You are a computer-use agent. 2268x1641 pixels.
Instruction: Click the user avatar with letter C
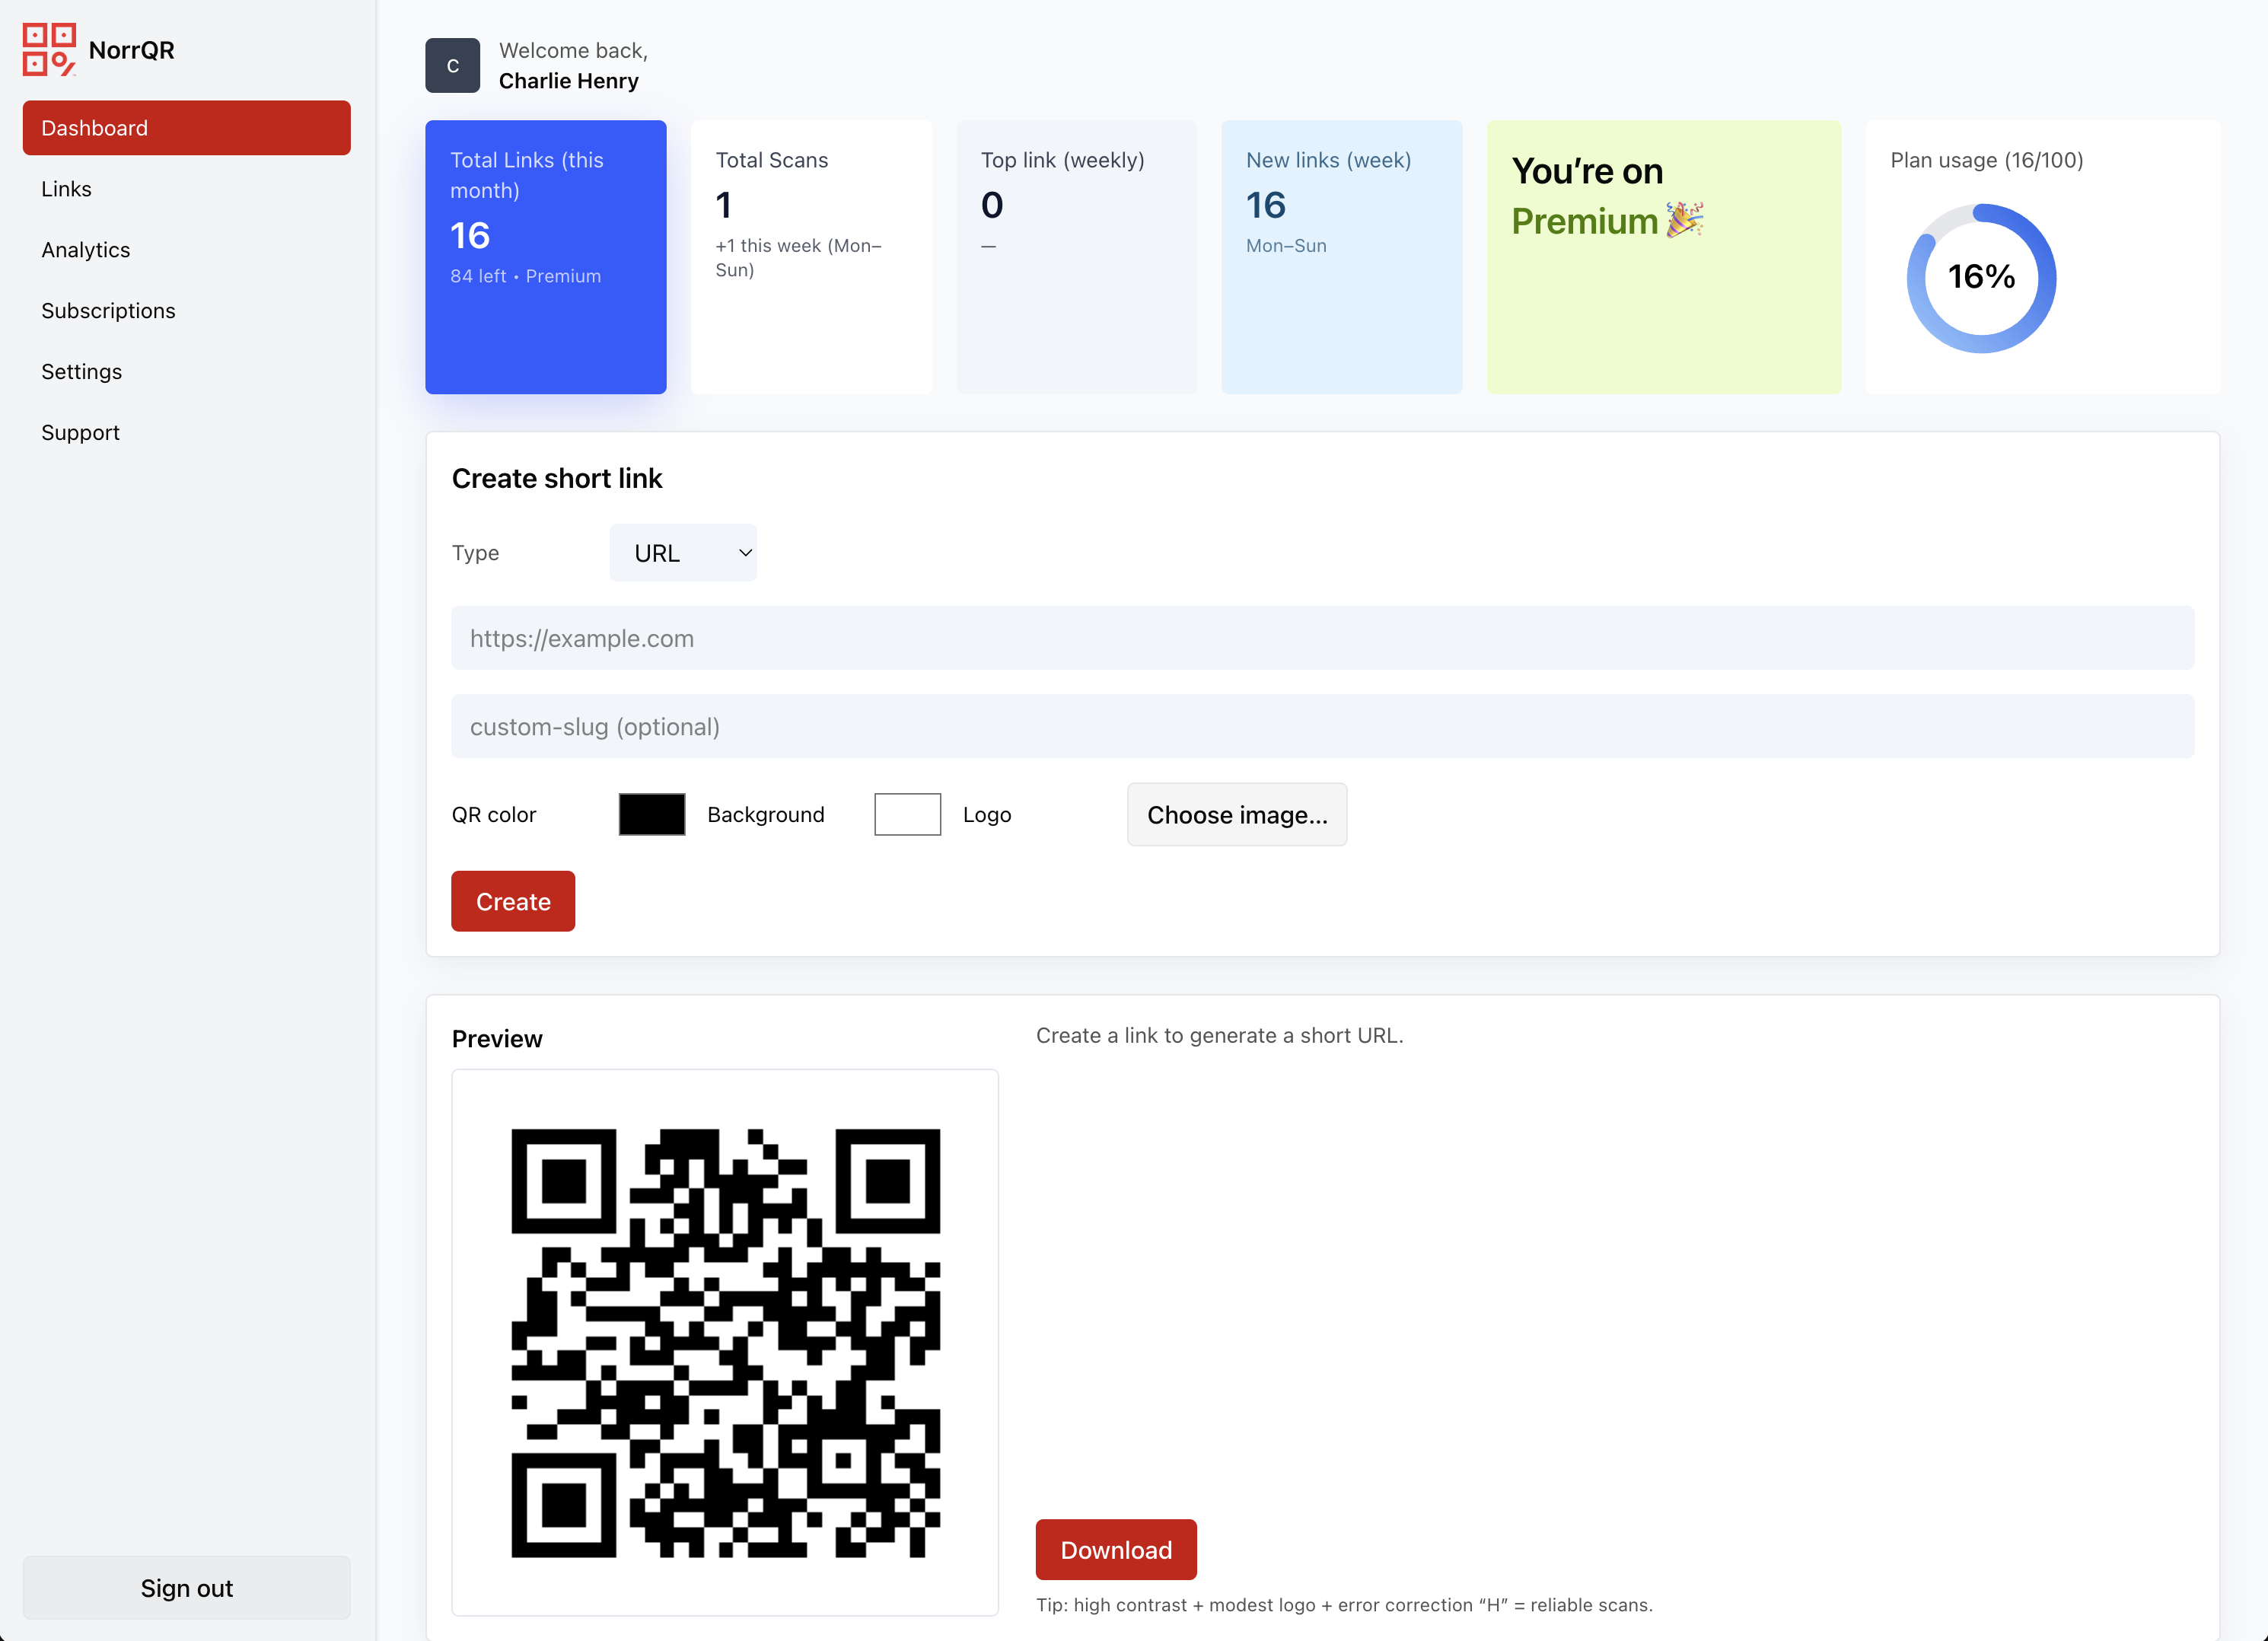[x=452, y=66]
